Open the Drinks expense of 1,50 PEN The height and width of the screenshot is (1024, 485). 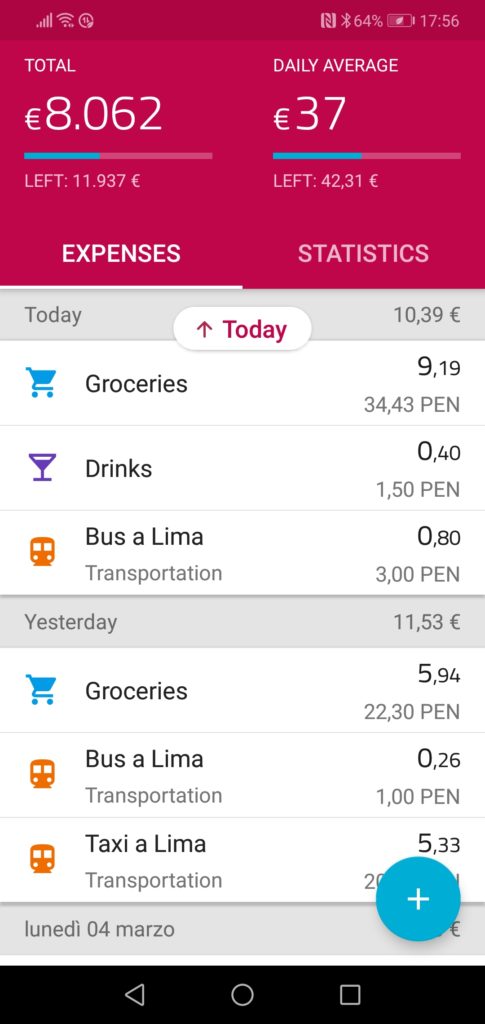coord(242,468)
